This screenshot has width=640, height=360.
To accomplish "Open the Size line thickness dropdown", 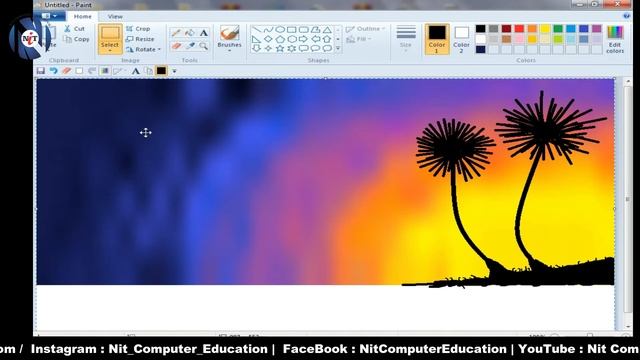I will pyautogui.click(x=406, y=39).
